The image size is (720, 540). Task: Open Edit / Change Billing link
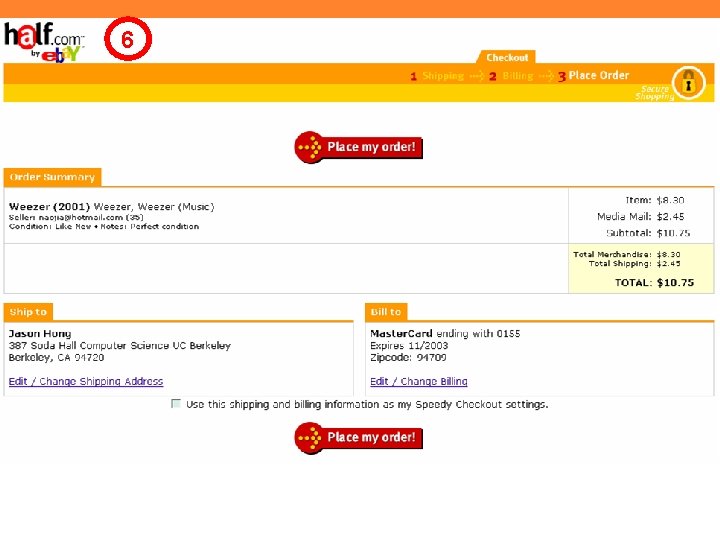click(419, 382)
